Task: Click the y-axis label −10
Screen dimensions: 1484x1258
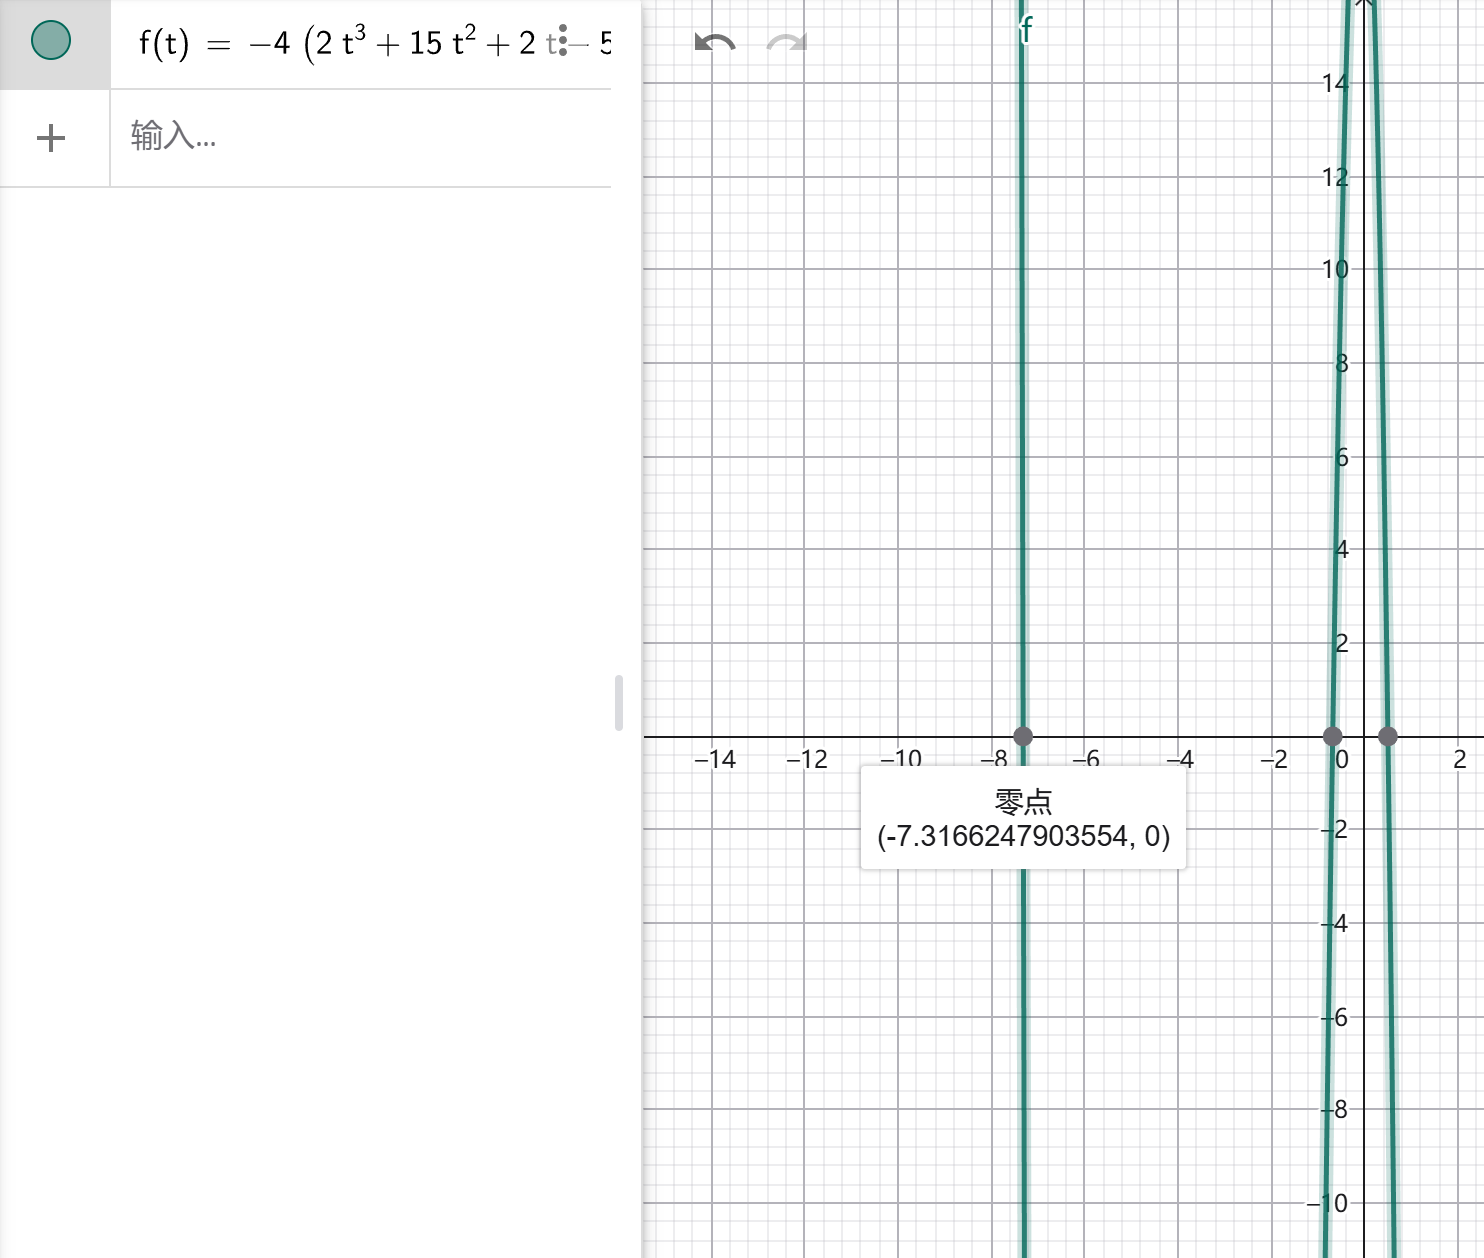Action: pos(1328,1203)
